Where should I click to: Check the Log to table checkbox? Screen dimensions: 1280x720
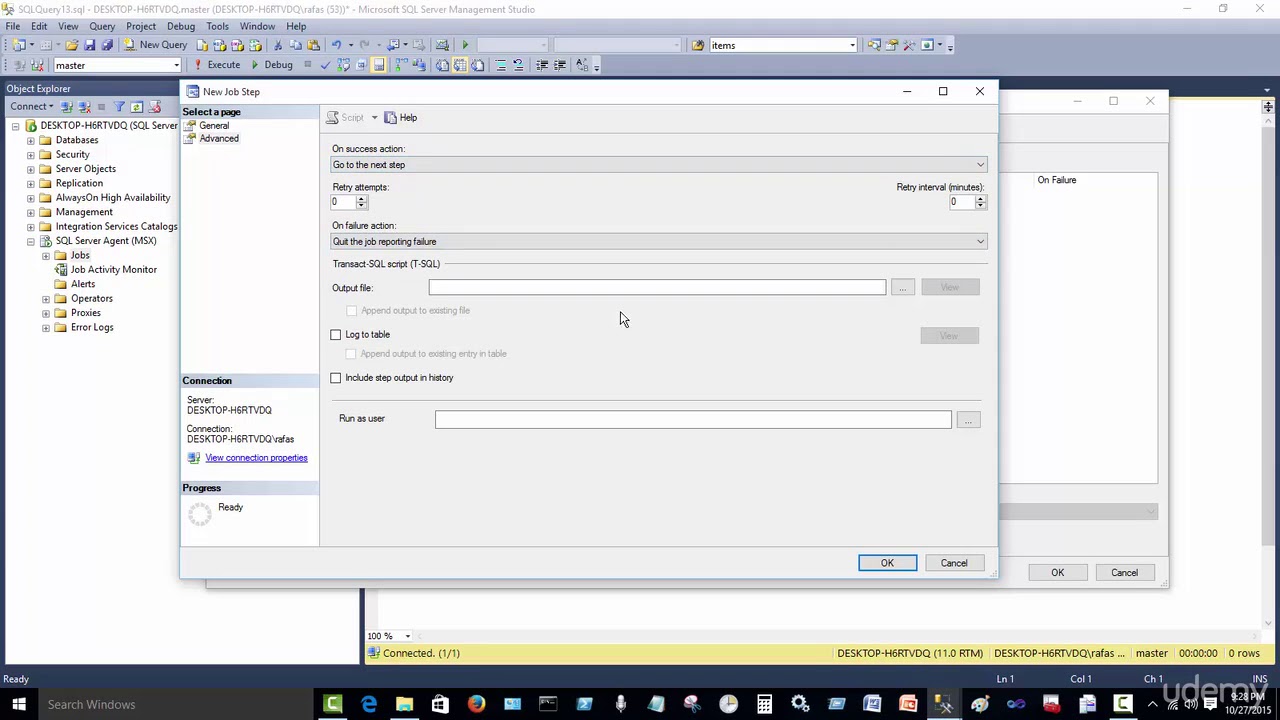[336, 335]
